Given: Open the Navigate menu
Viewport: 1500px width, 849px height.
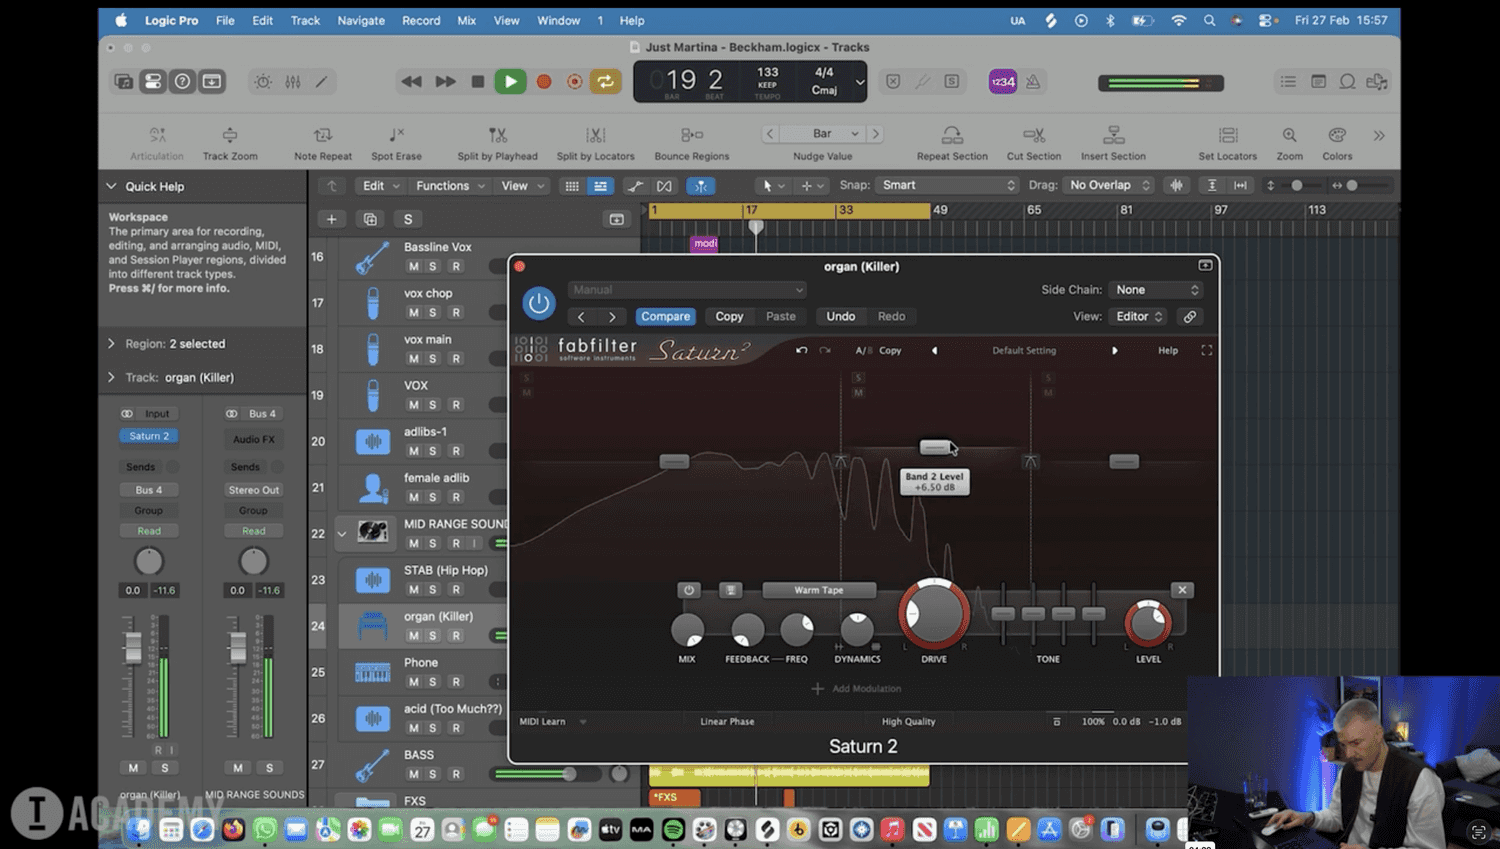Looking at the screenshot, I should click(x=360, y=20).
